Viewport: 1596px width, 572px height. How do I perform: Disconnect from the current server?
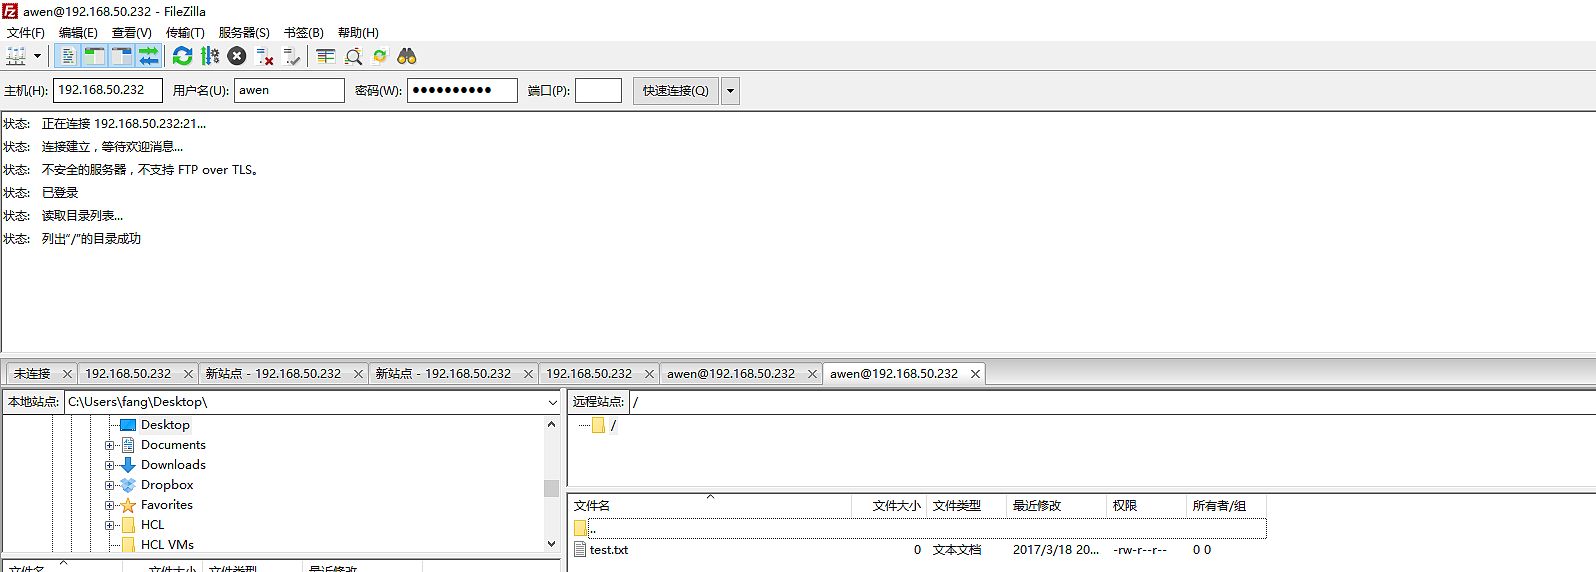click(x=264, y=56)
